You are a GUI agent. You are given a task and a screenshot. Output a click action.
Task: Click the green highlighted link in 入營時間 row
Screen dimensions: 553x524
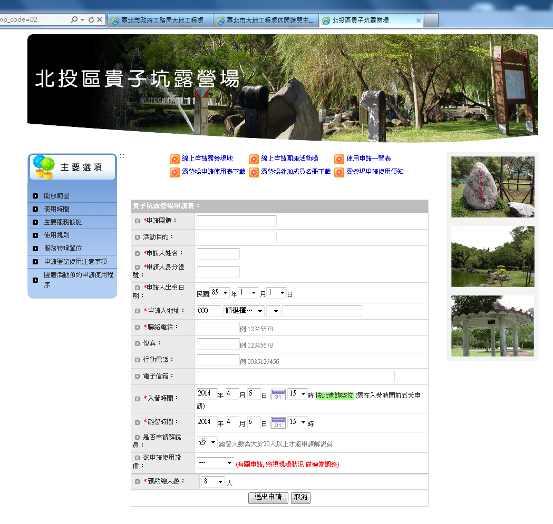(x=335, y=395)
